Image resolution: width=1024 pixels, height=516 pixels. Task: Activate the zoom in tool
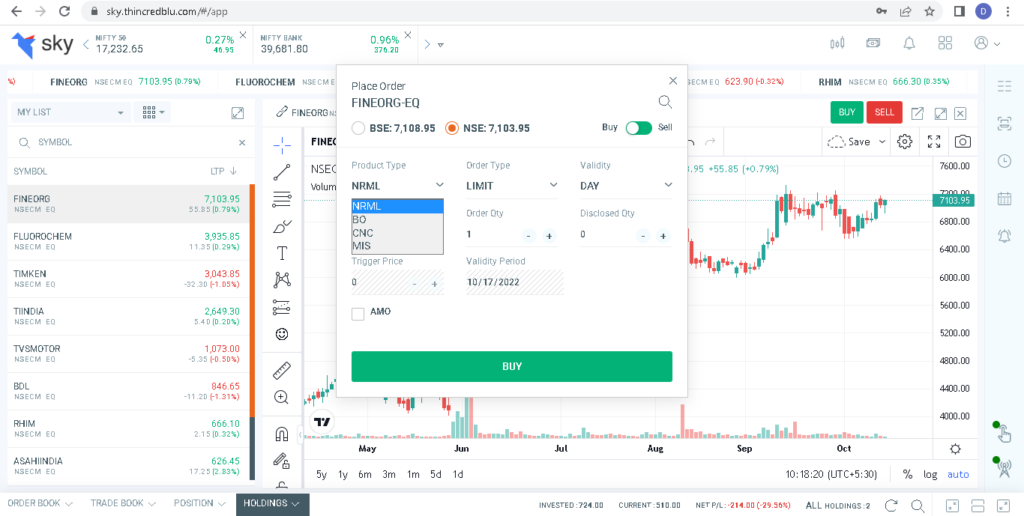pos(282,397)
